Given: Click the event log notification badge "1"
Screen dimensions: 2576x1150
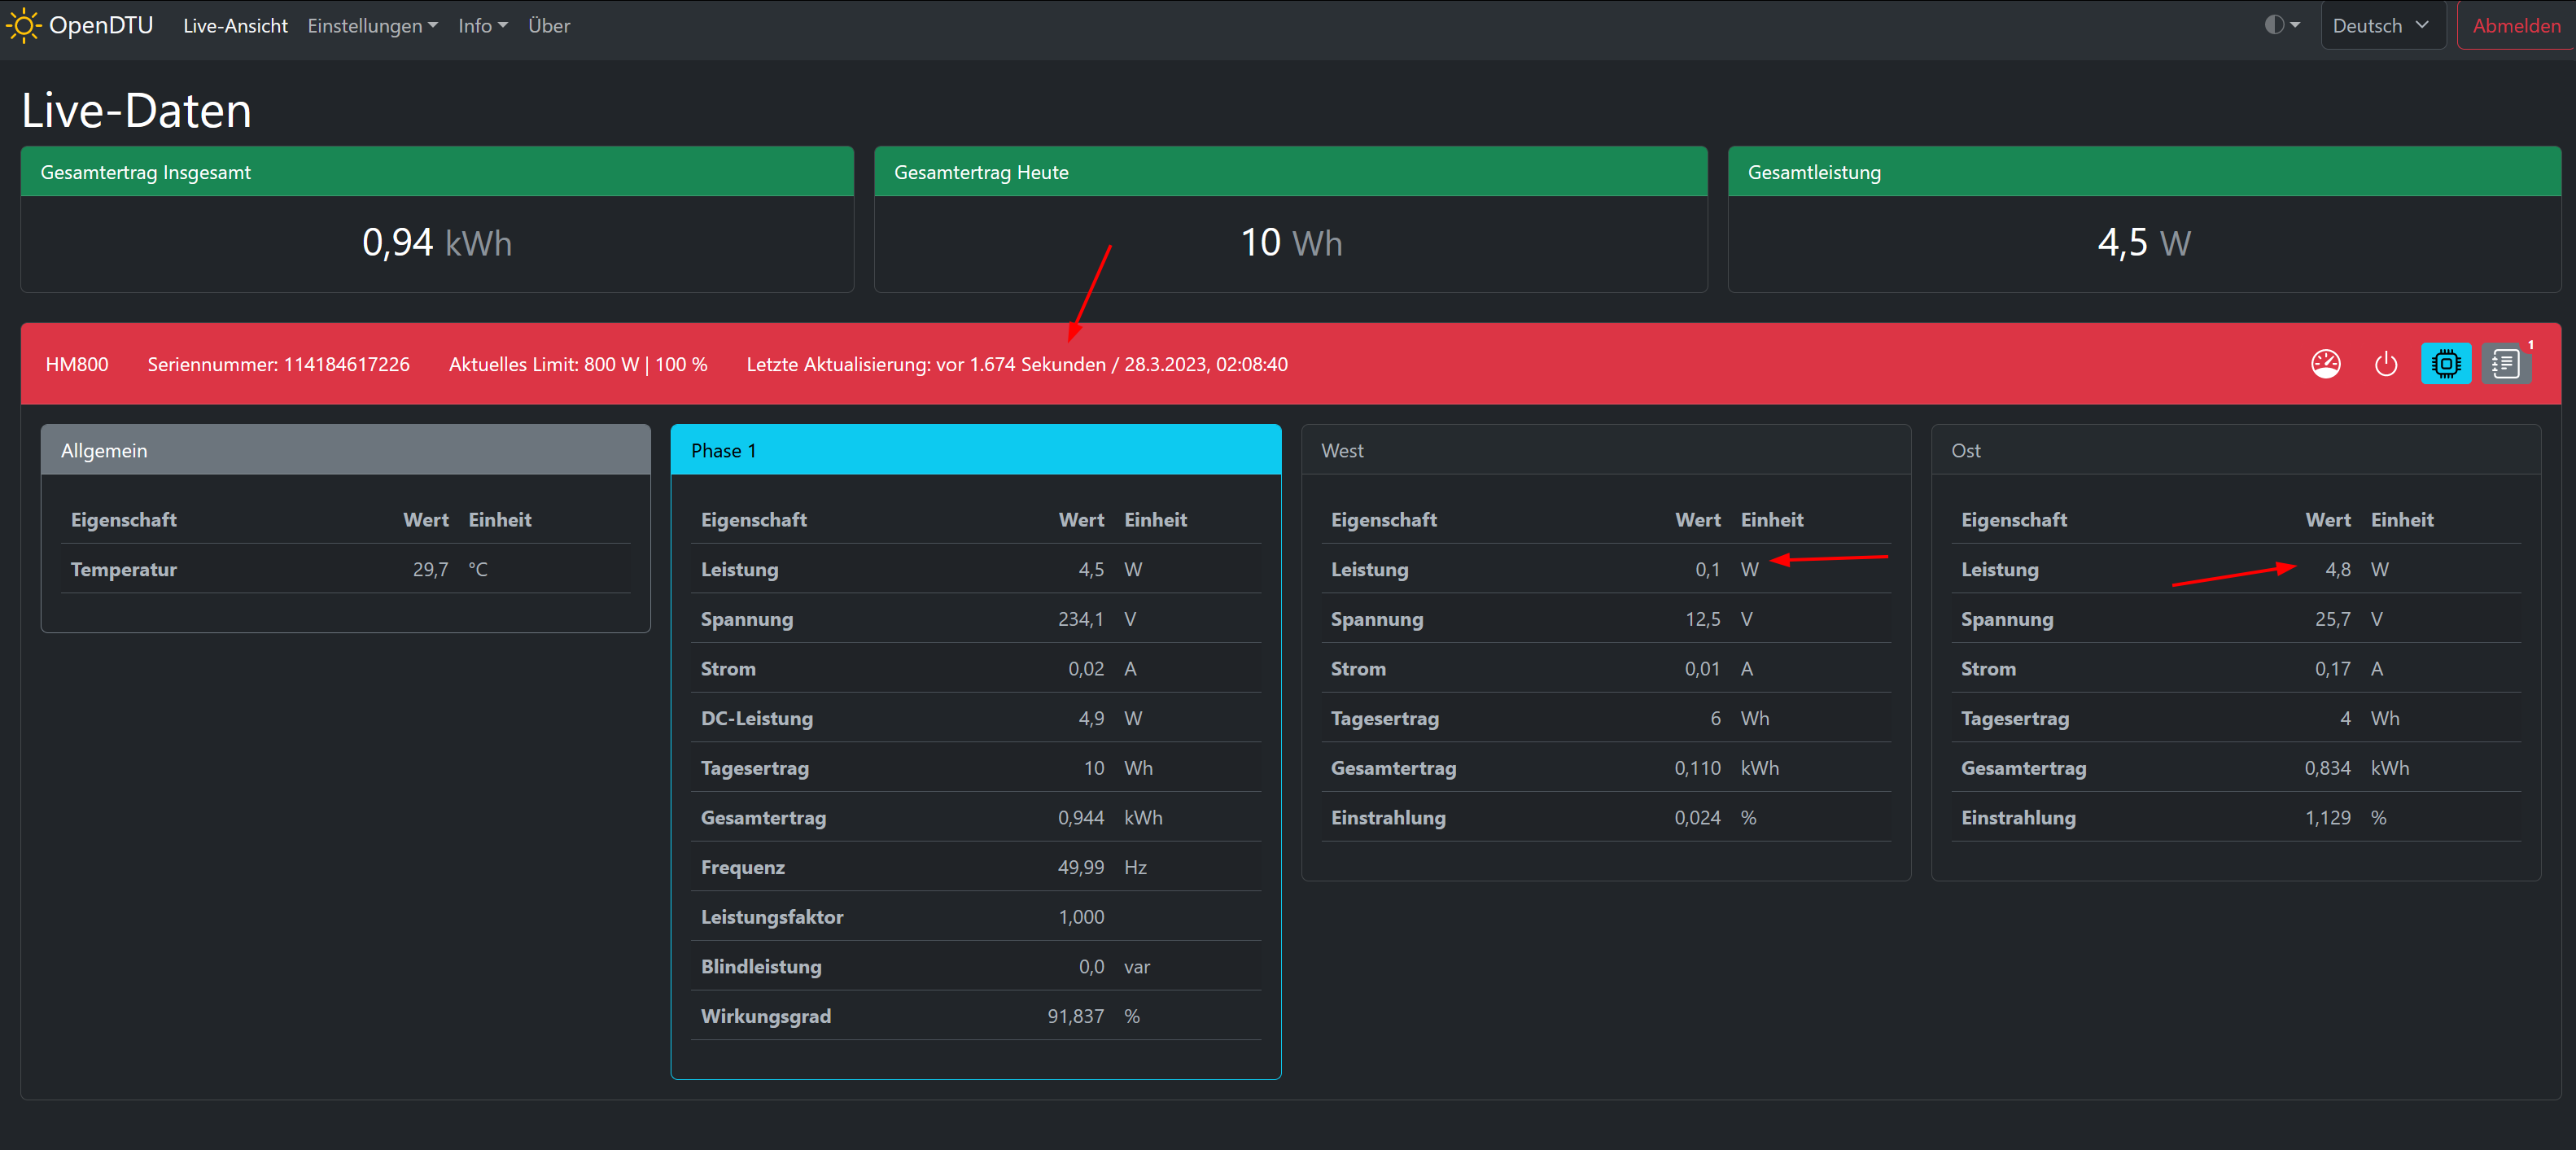Looking at the screenshot, I should pos(2531,346).
